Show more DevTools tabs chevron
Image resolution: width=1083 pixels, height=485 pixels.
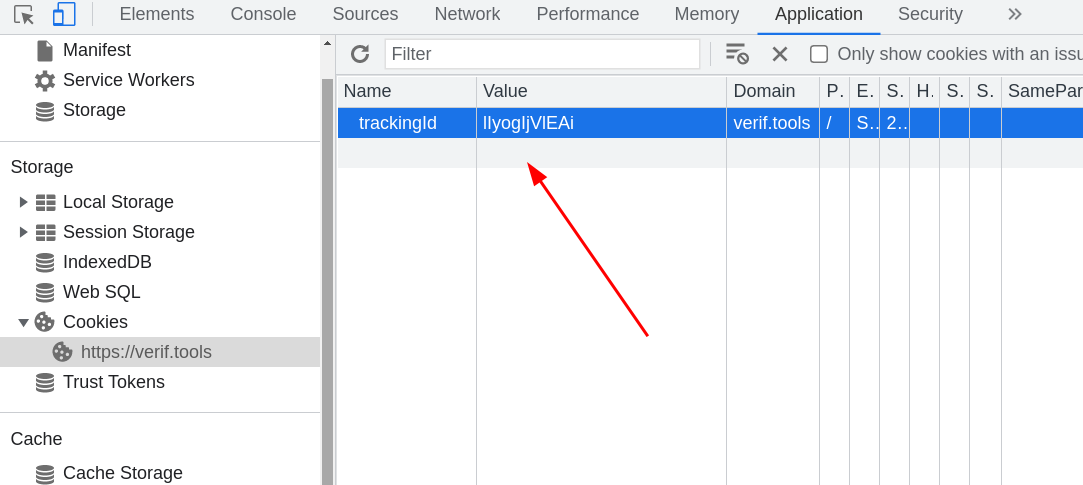click(1014, 14)
